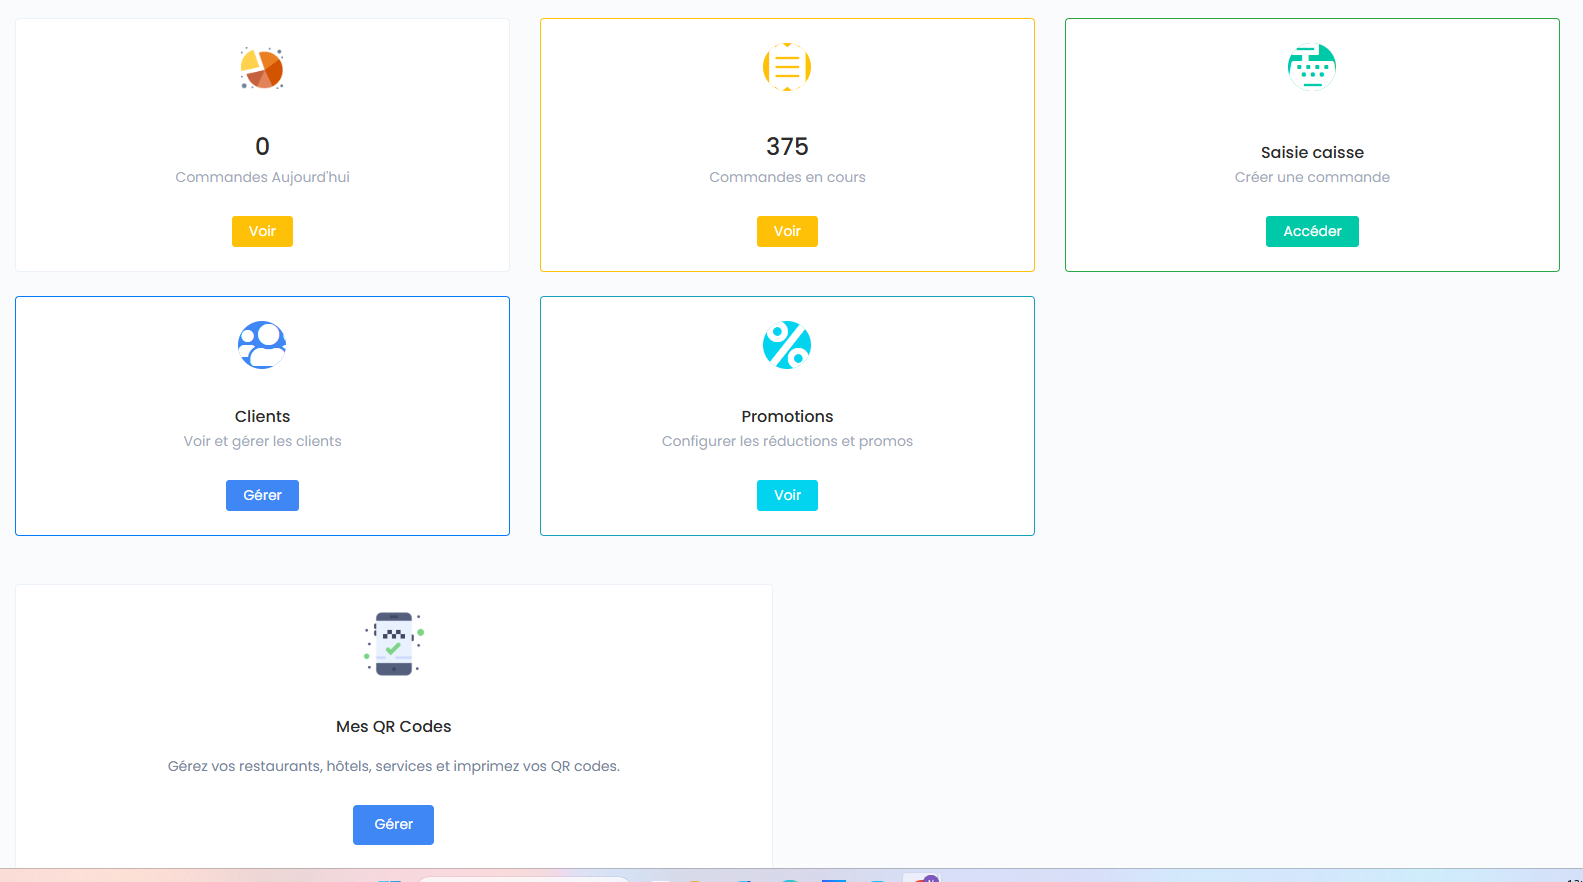Select the Mes QR Codes heading
This screenshot has width=1583, height=882.
pos(394,727)
